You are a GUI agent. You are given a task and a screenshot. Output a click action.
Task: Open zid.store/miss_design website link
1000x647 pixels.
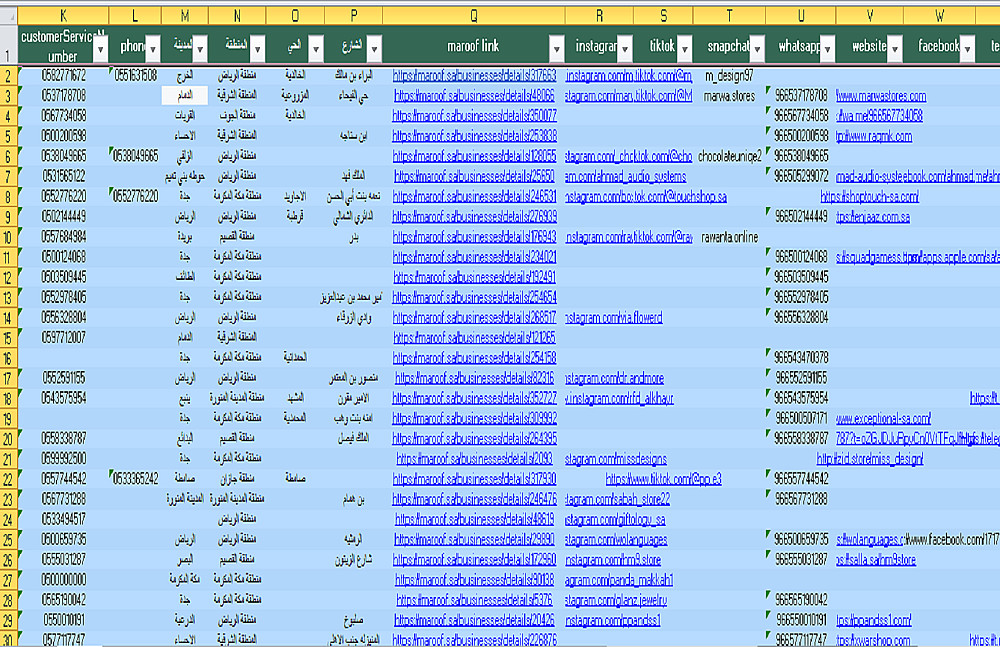[870, 459]
